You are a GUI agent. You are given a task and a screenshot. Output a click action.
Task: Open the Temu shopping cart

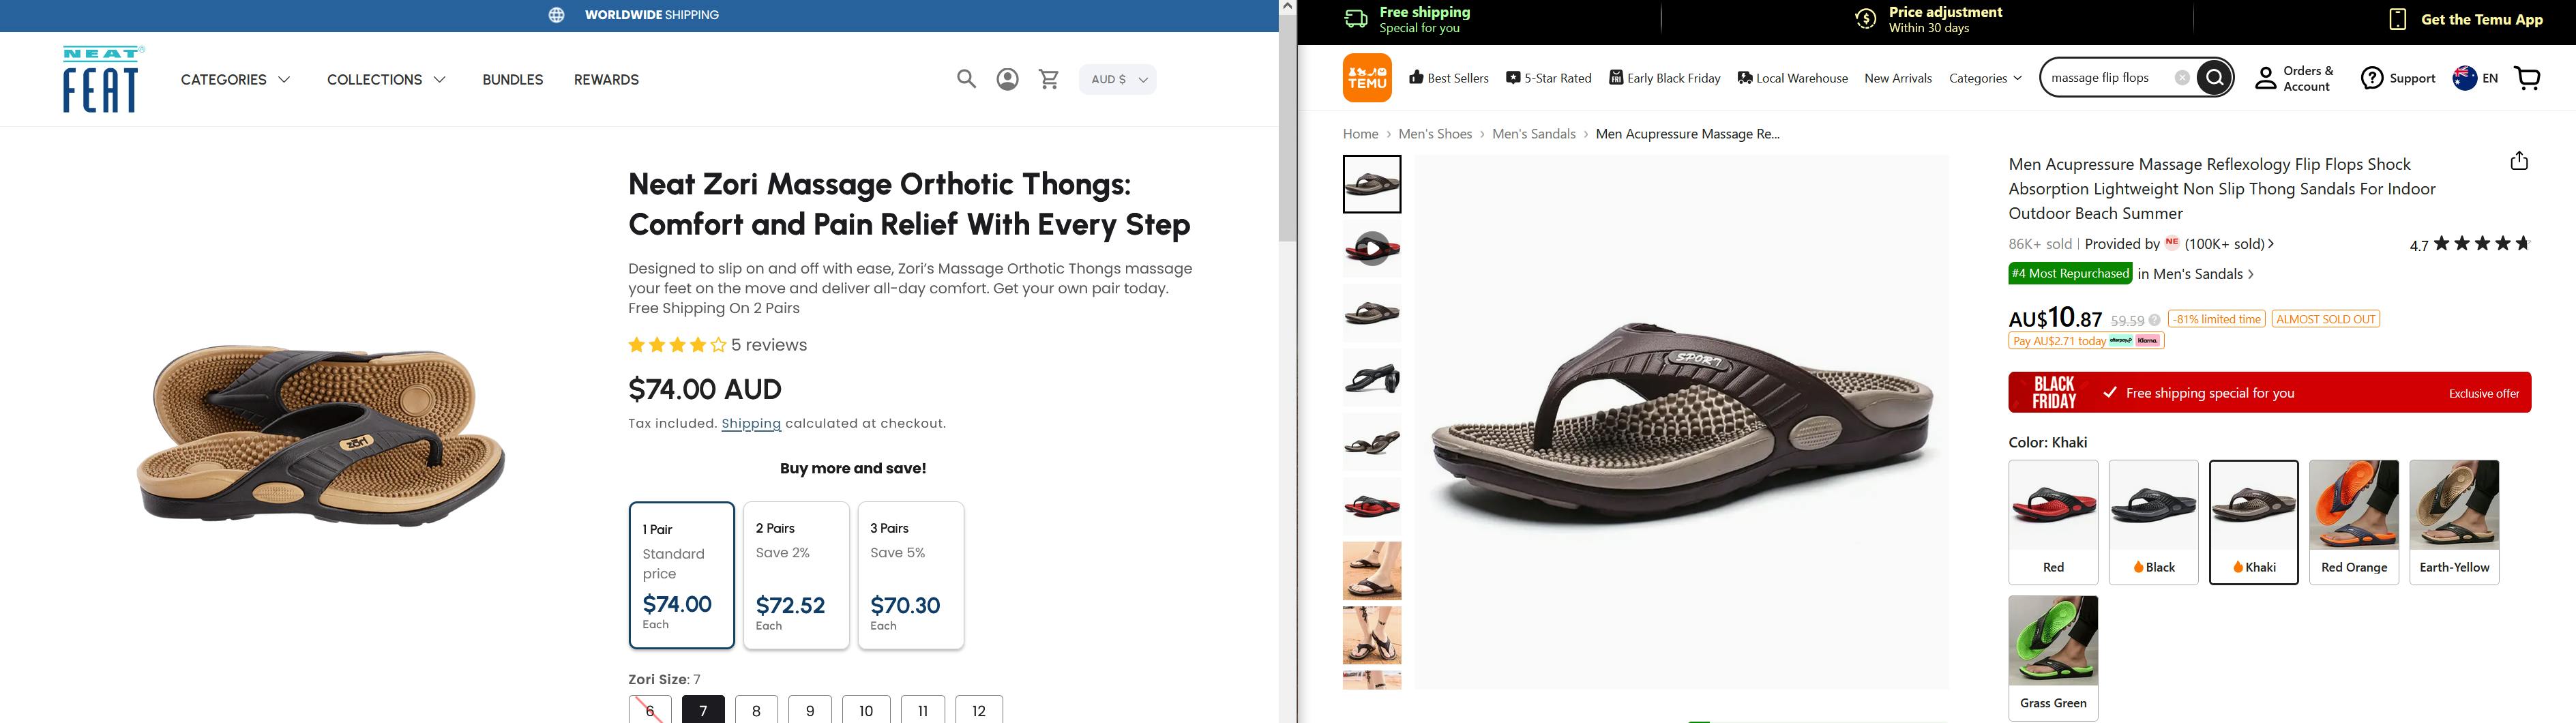pos(2526,78)
